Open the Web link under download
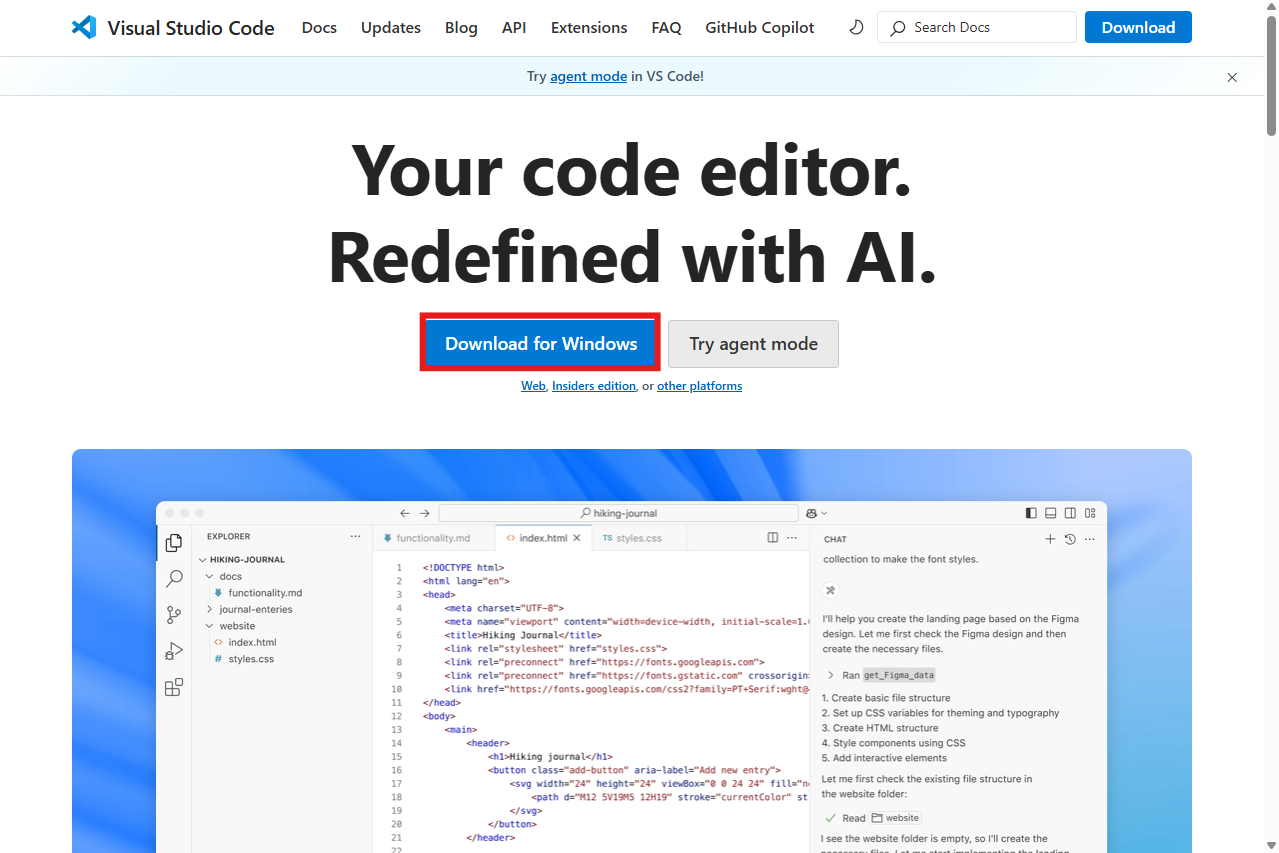 (x=533, y=386)
